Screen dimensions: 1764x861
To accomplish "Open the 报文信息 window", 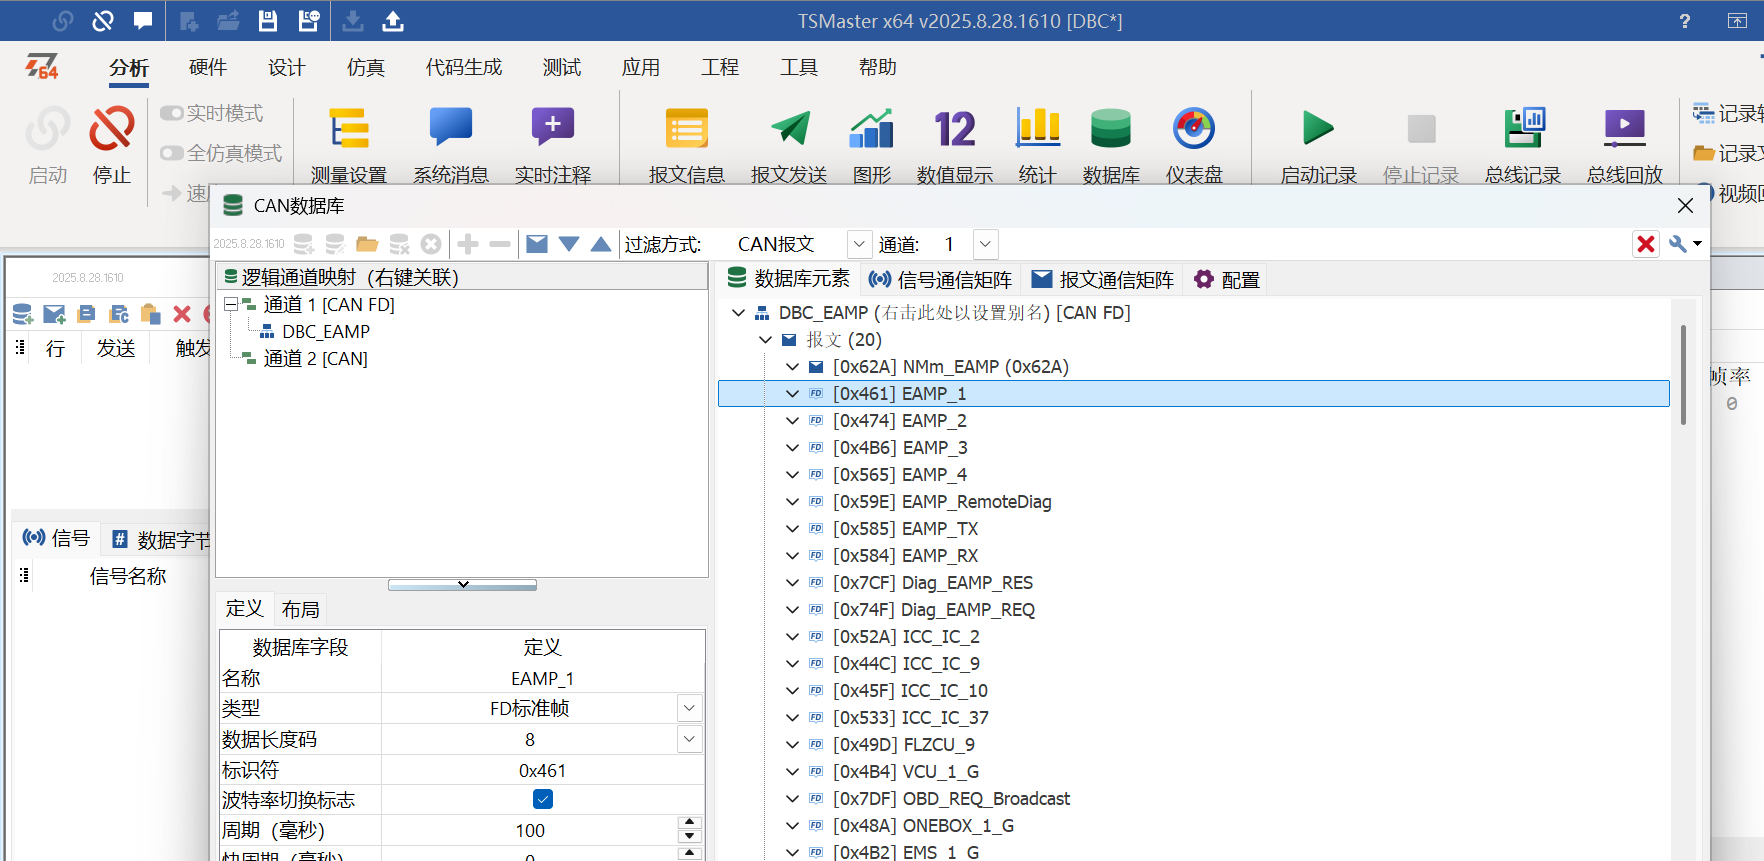I will (687, 145).
